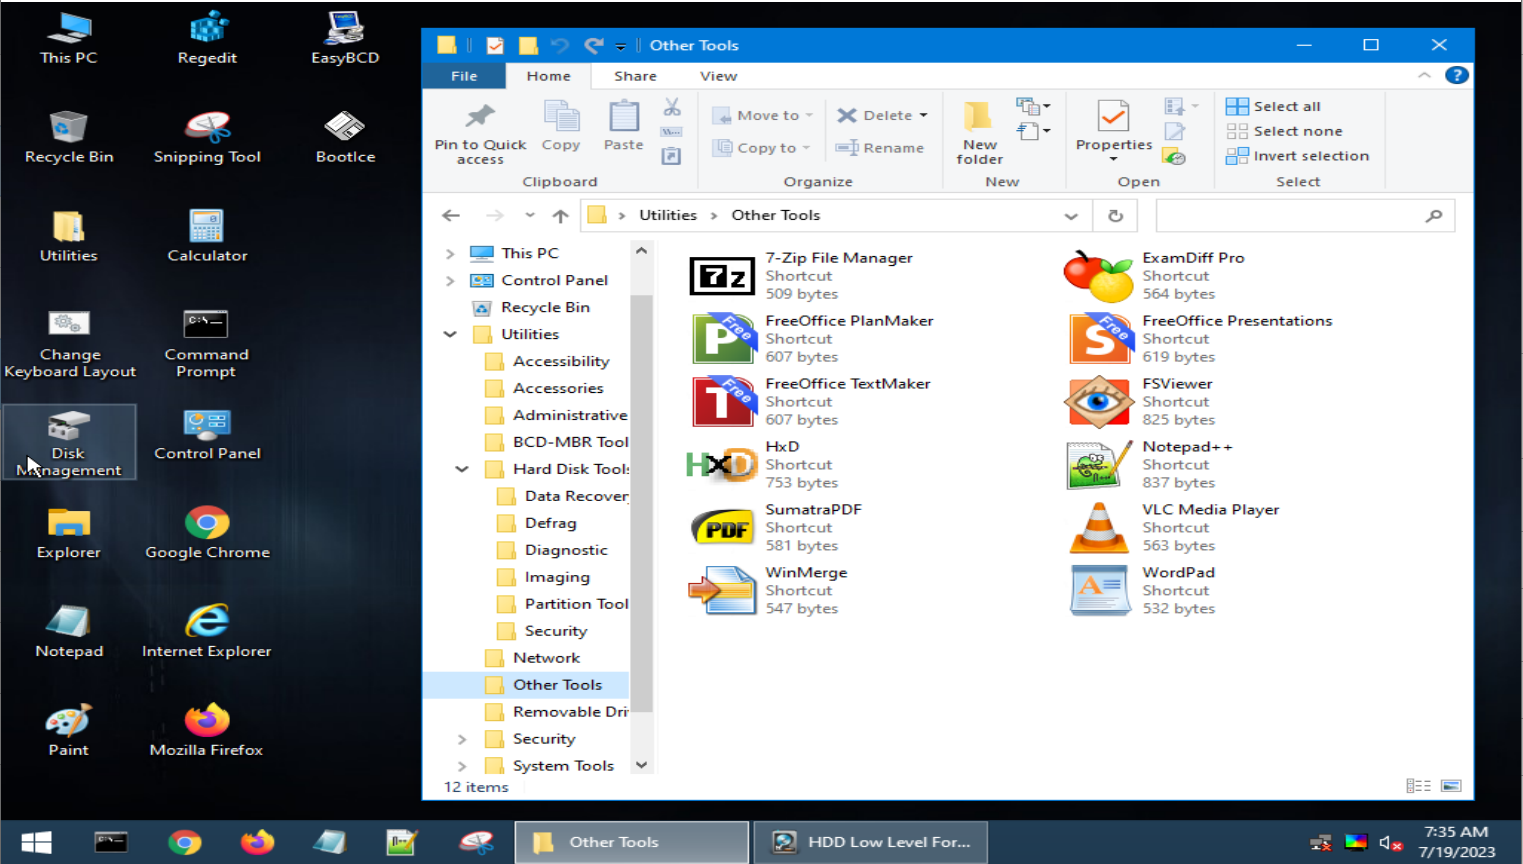
Task: Select the WinMerge shortcut
Action: 768,590
